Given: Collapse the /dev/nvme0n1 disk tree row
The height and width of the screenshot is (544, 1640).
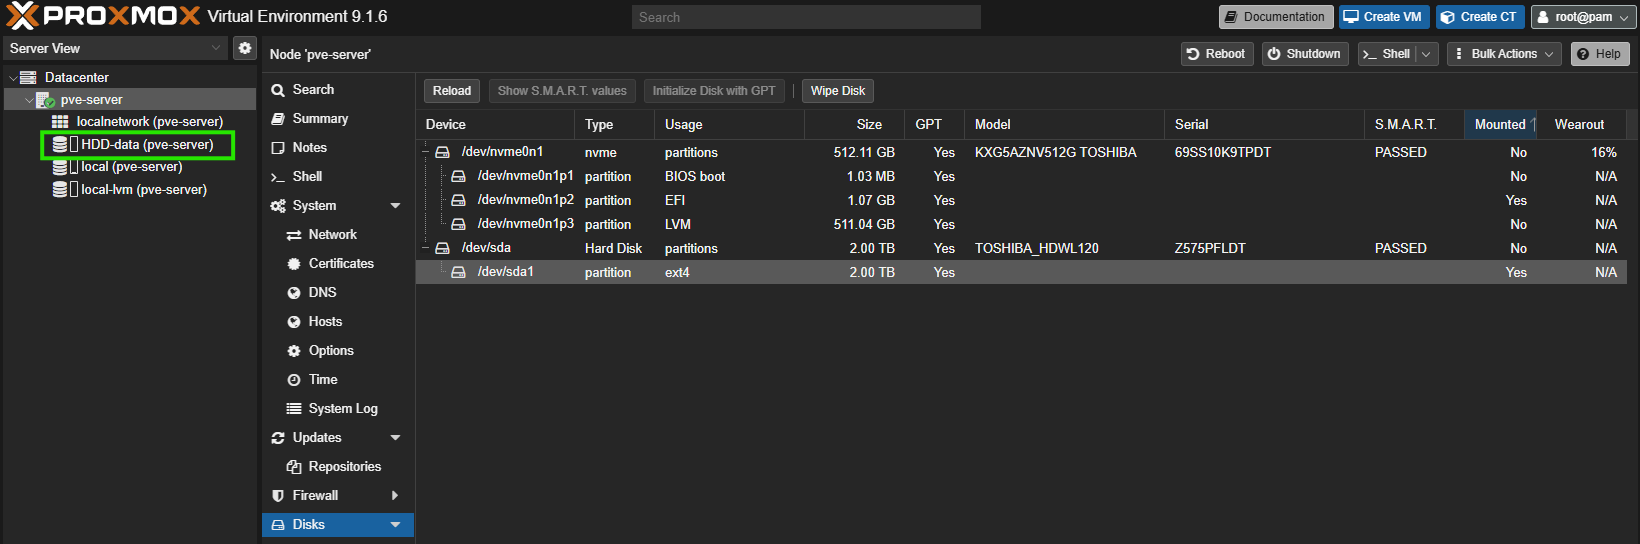Looking at the screenshot, I should 426,152.
